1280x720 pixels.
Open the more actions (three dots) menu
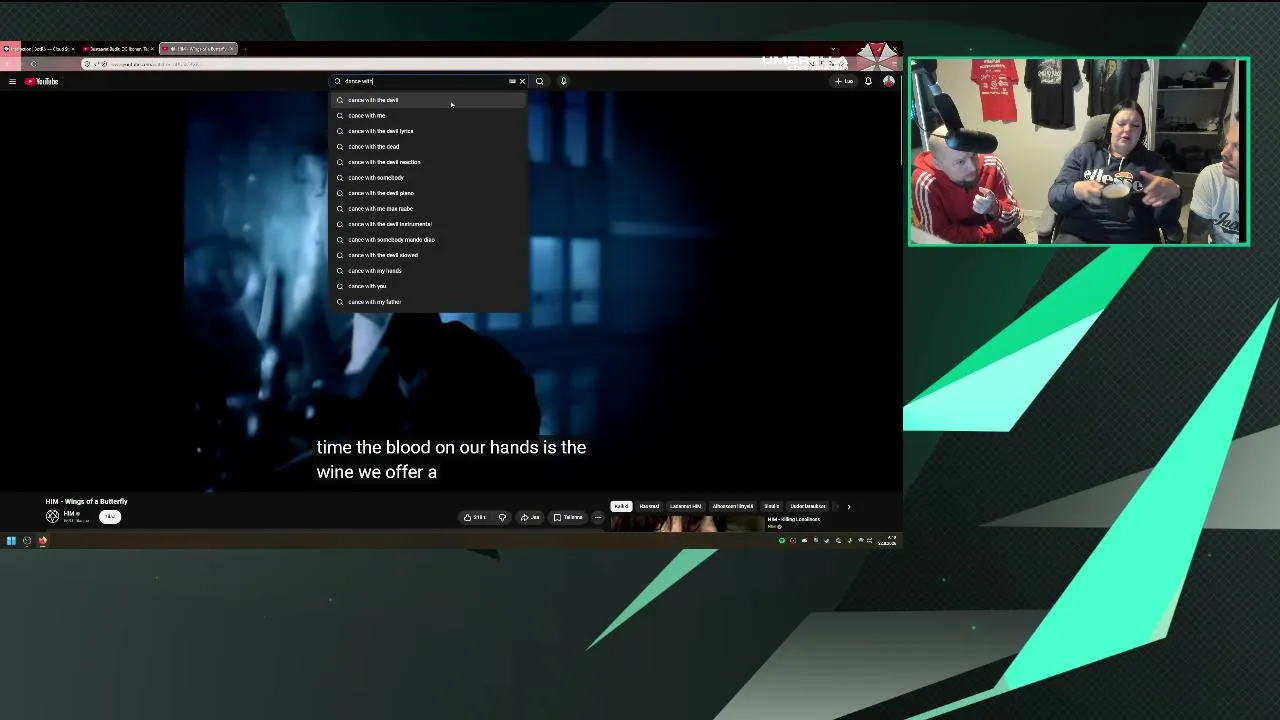pos(598,517)
